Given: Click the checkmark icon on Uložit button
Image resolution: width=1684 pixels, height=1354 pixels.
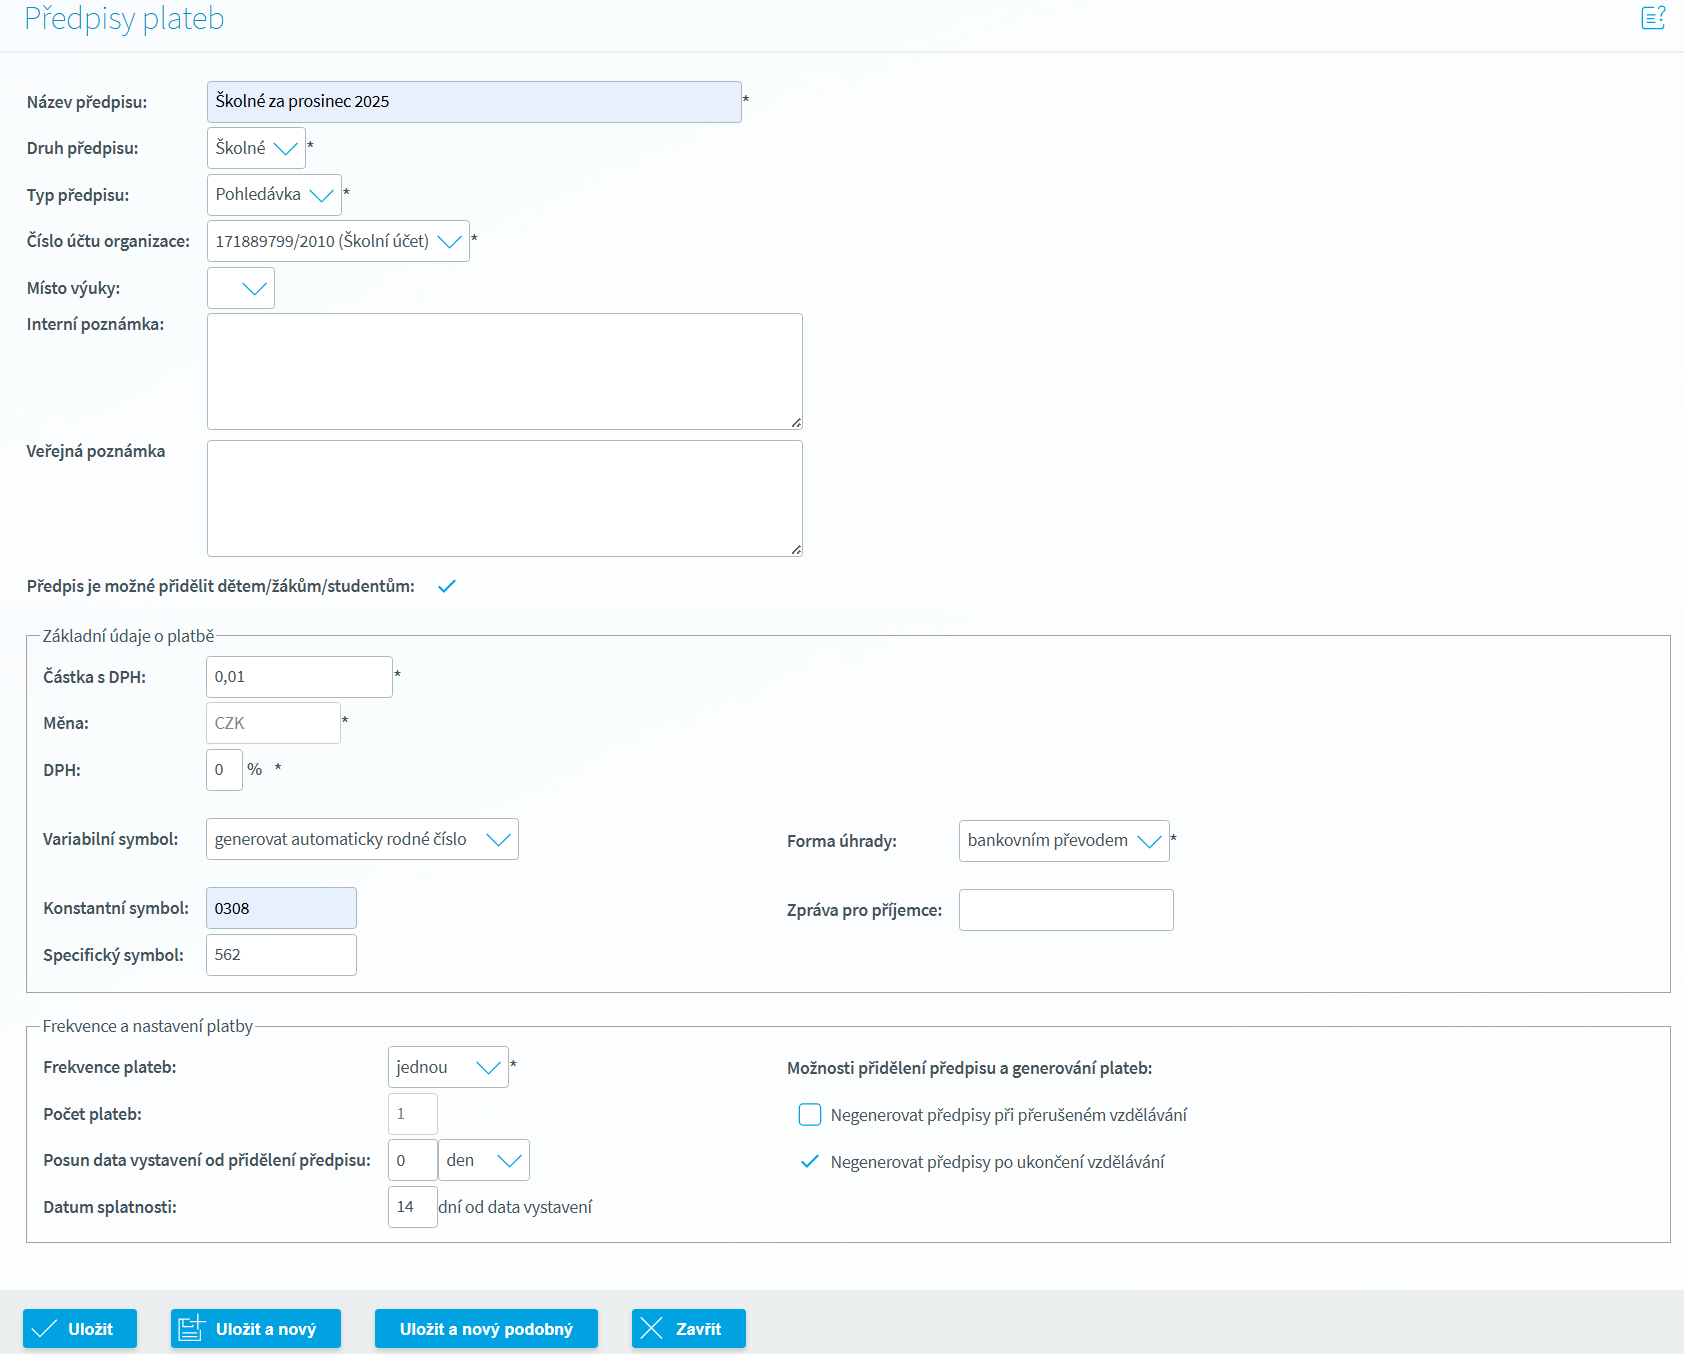Looking at the screenshot, I should [44, 1328].
